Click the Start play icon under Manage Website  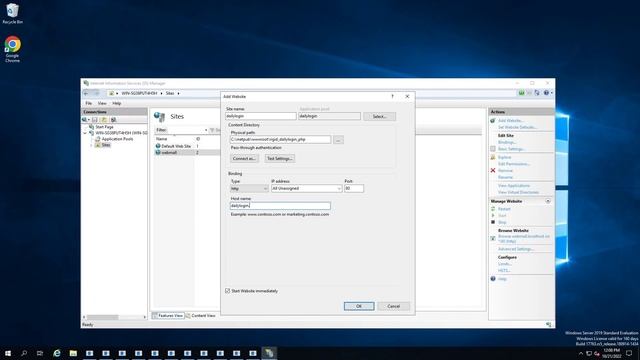pos(493,216)
